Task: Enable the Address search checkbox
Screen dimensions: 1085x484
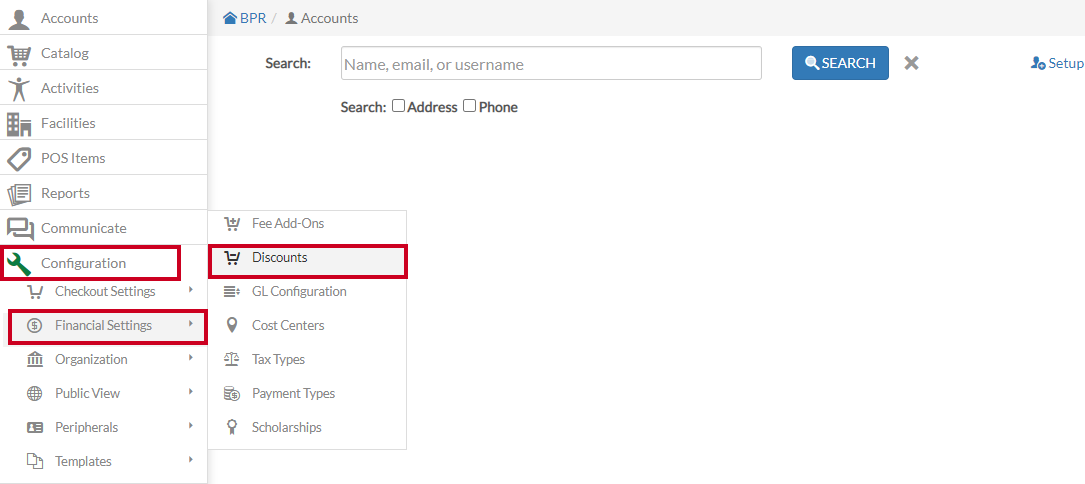Action: tap(398, 106)
